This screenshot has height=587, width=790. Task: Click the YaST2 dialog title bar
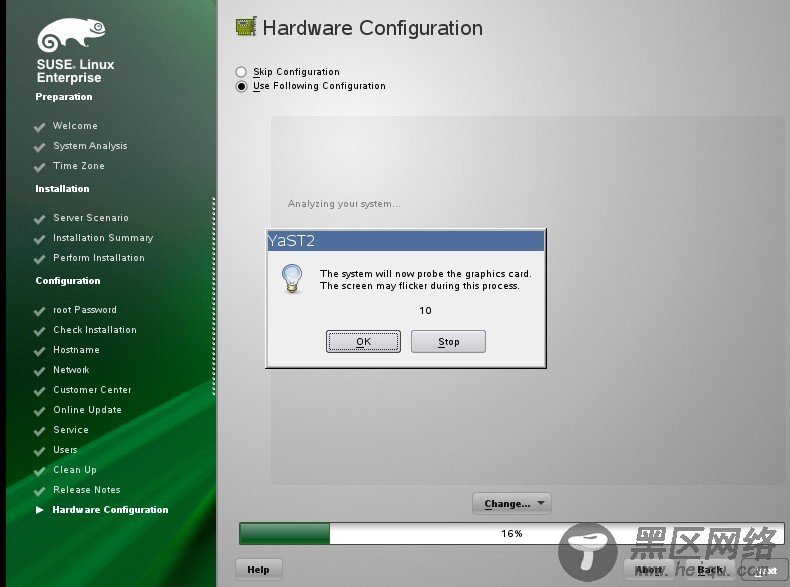point(406,241)
